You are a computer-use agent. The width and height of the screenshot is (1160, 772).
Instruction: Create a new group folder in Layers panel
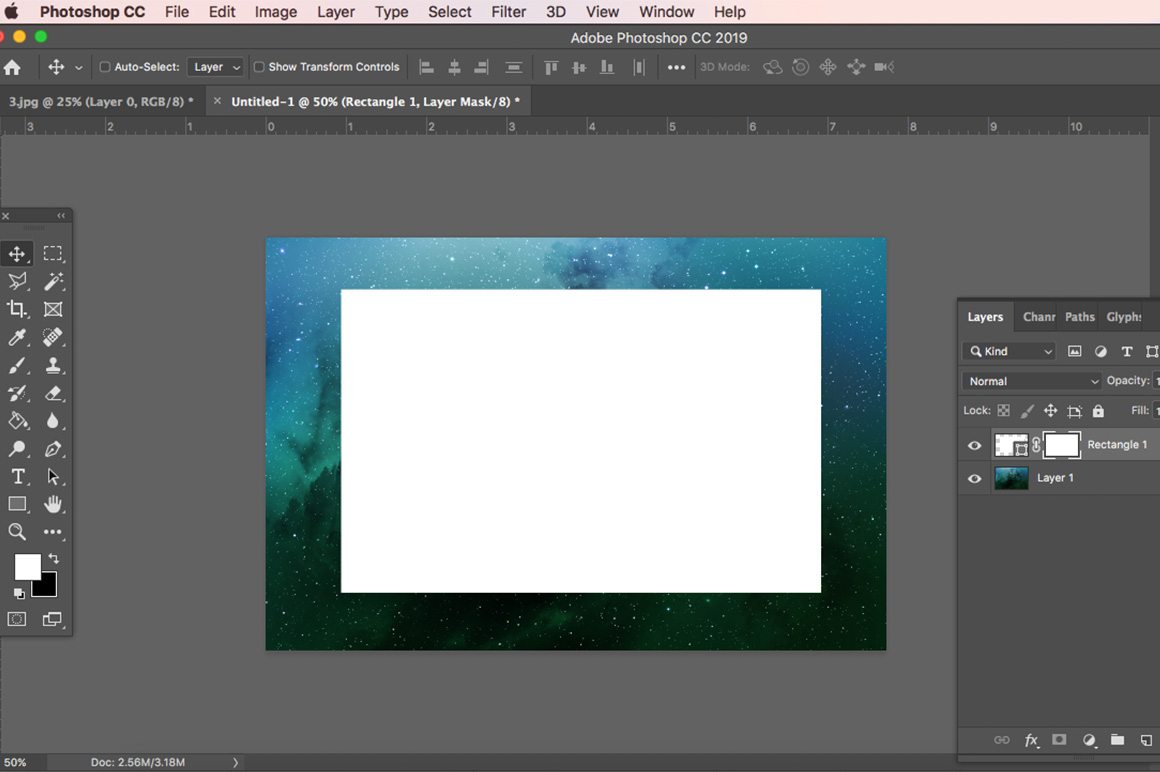click(x=1117, y=739)
